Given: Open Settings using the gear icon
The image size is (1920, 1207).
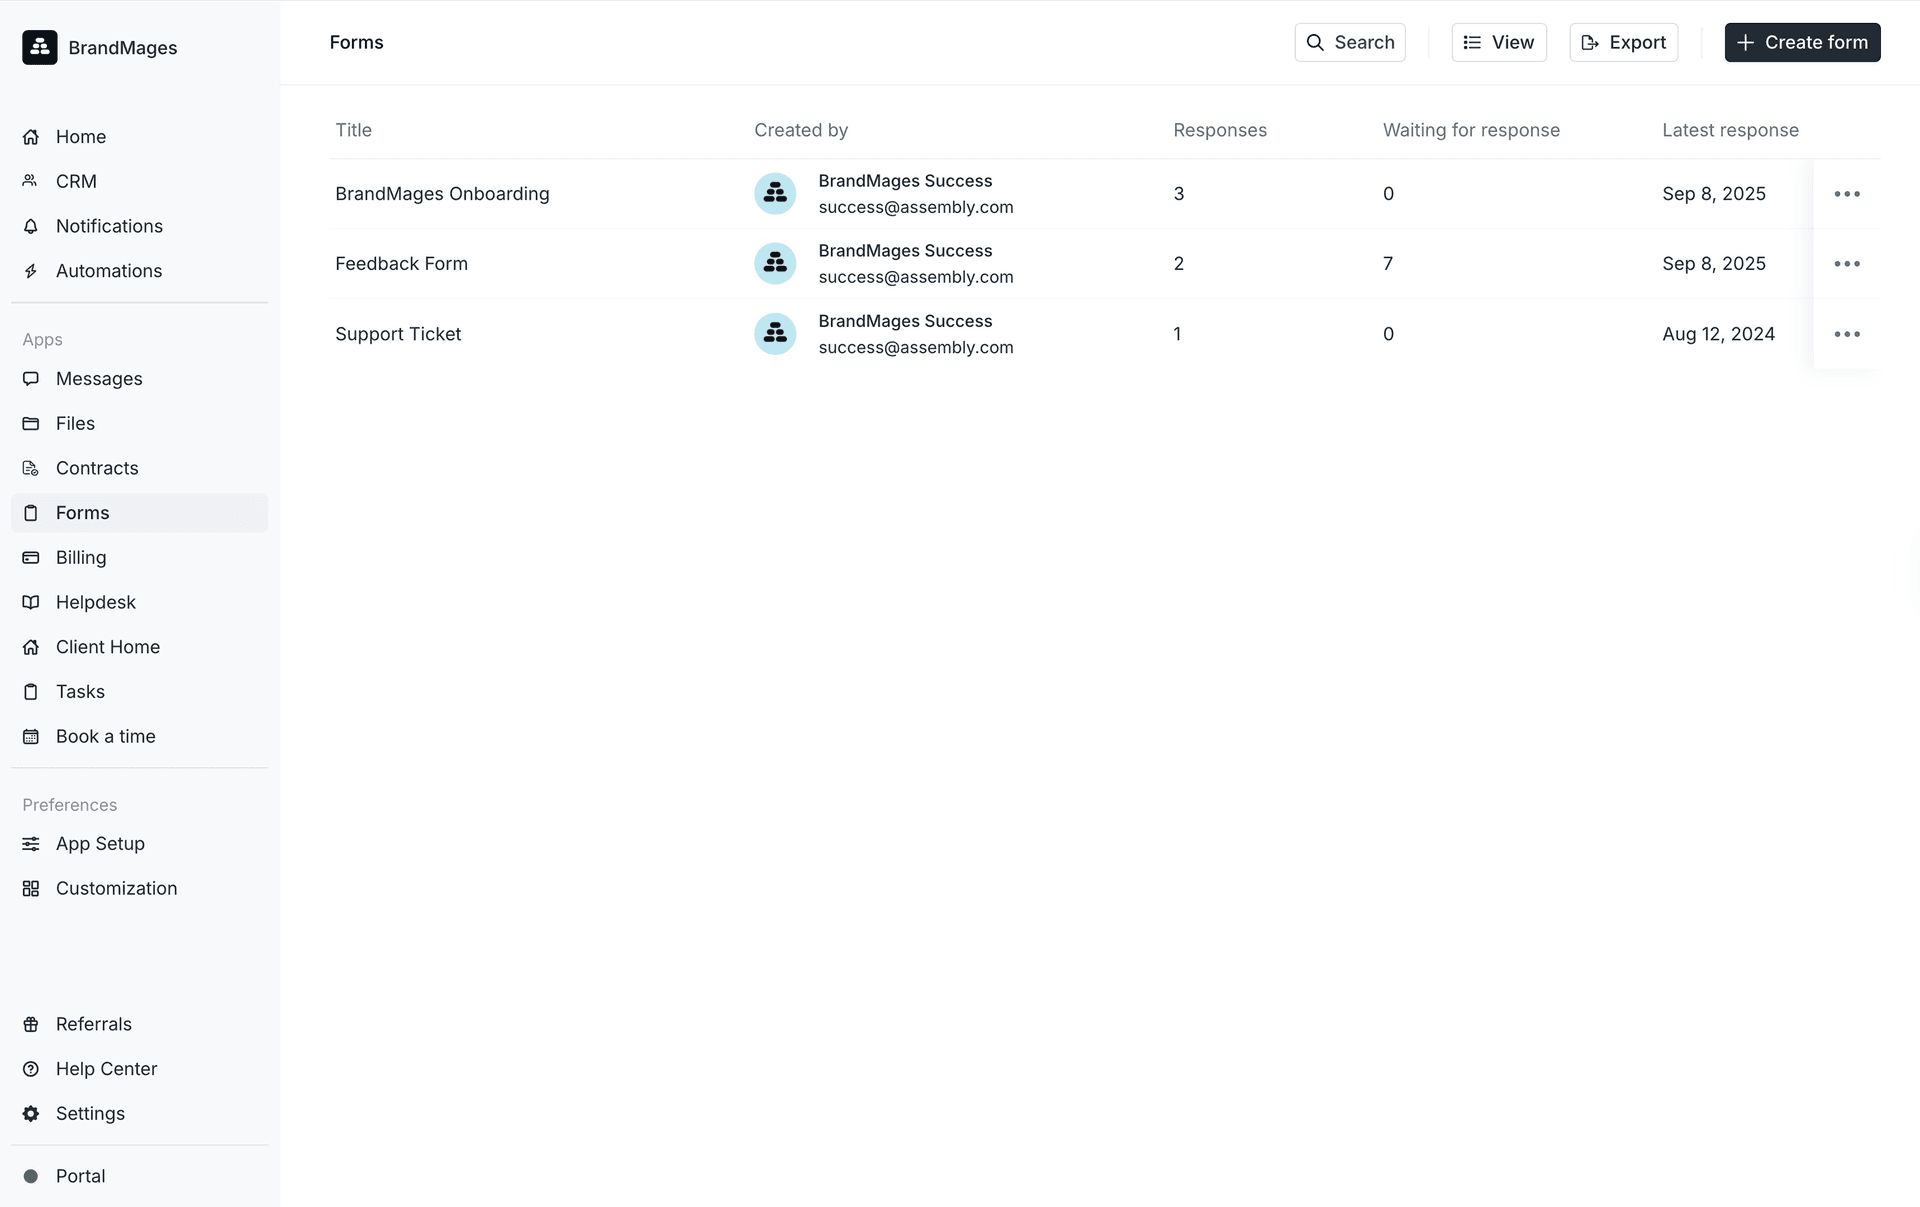Looking at the screenshot, I should click(x=31, y=1113).
